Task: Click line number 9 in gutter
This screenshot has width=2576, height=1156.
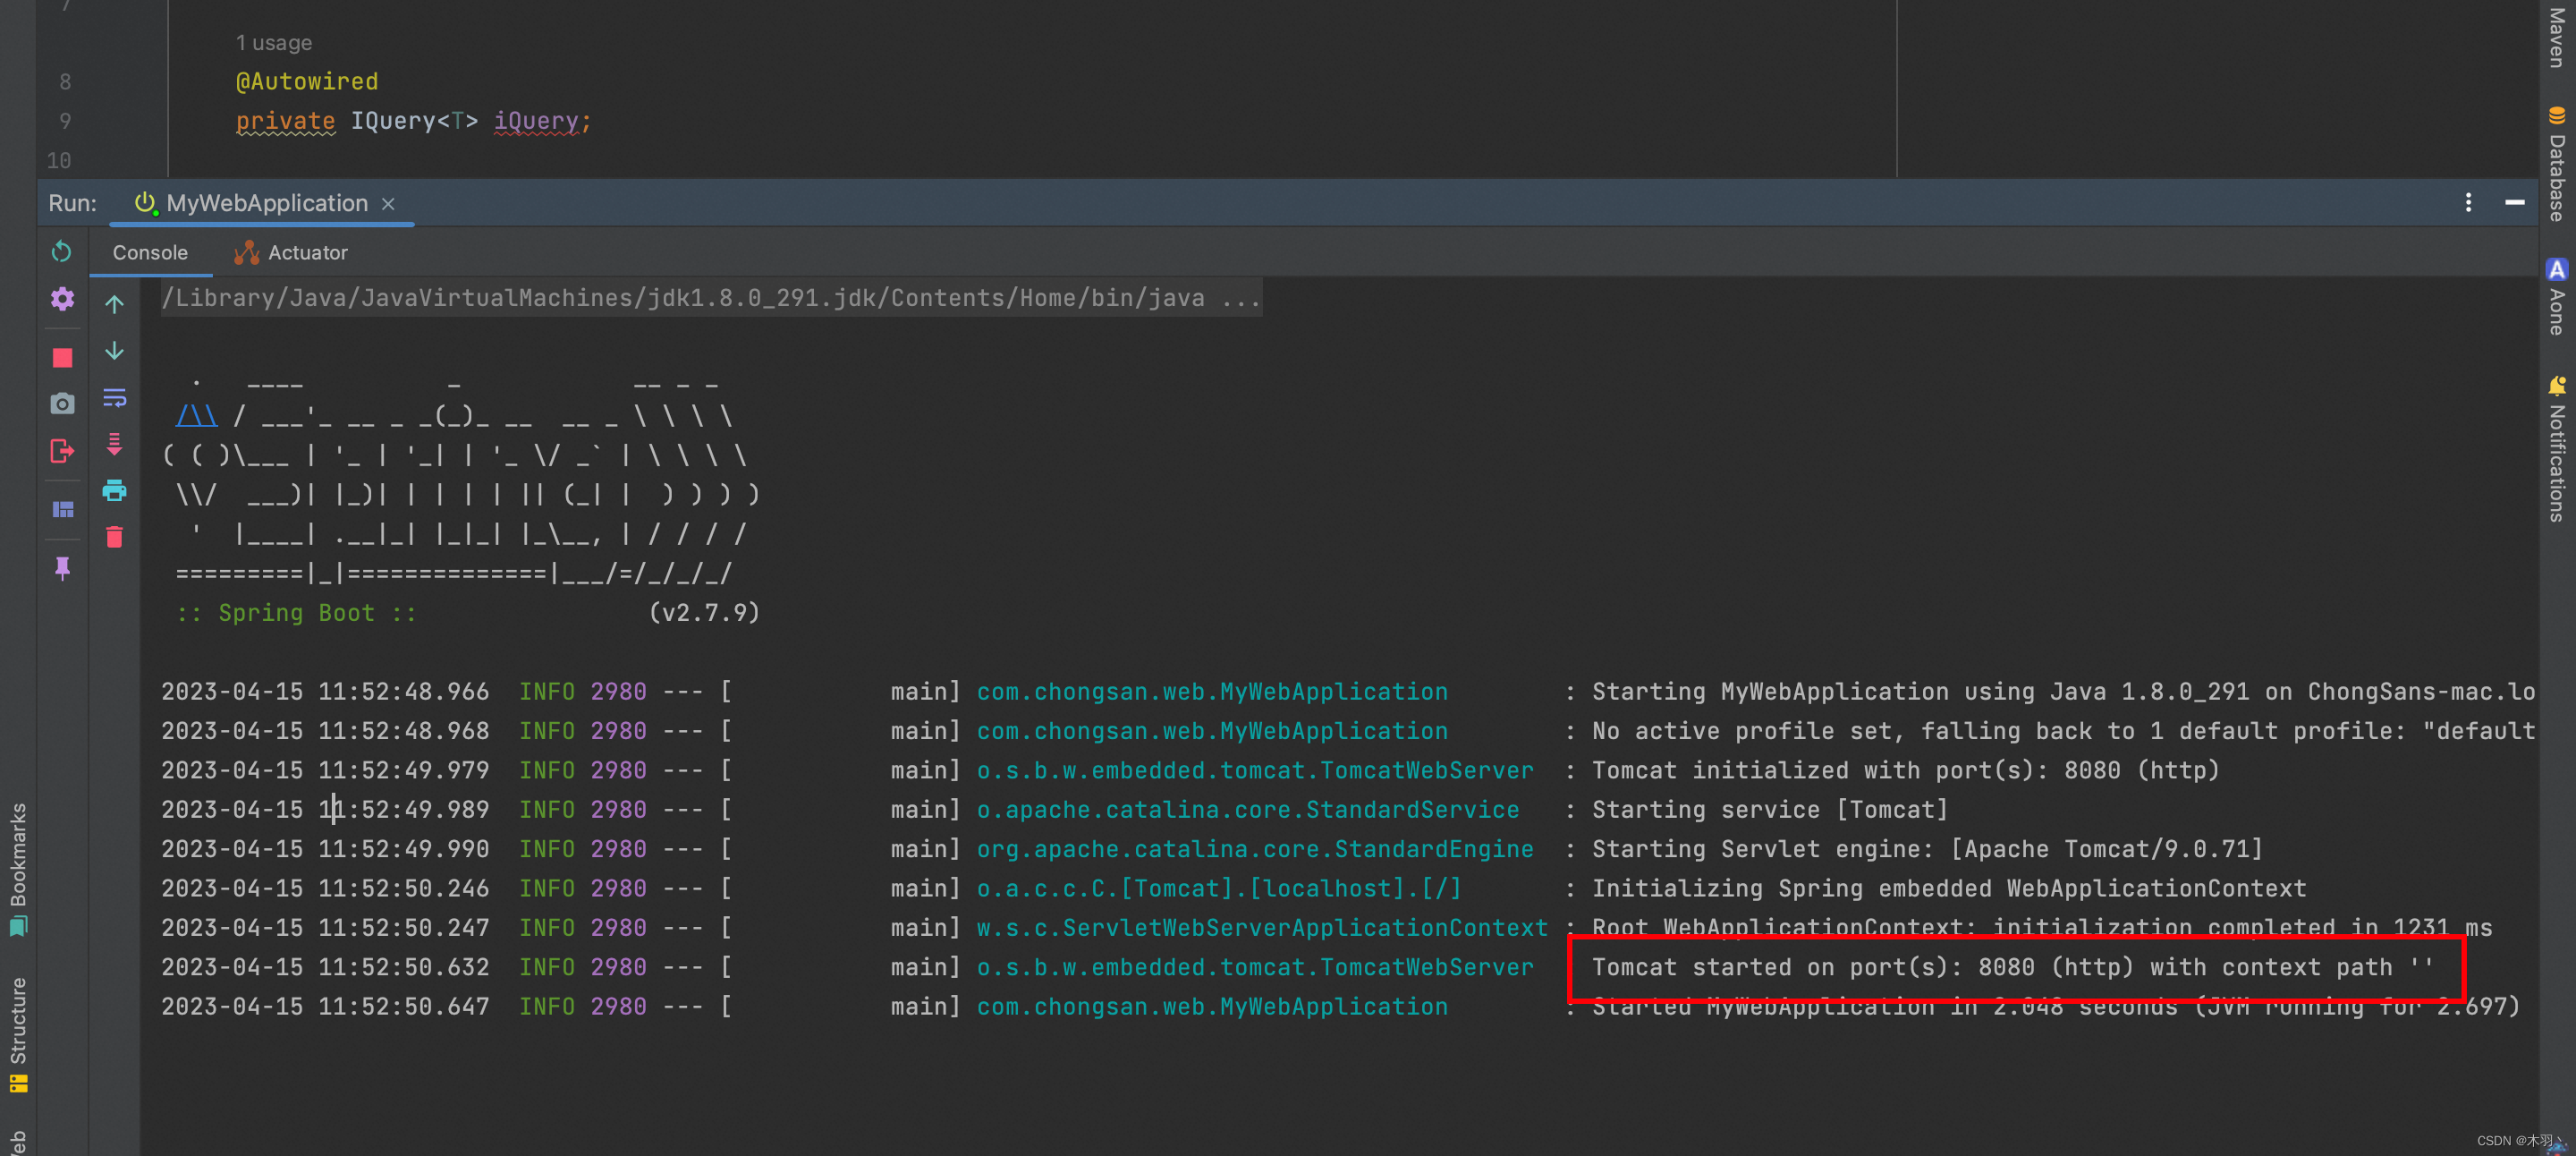Action: 65,121
